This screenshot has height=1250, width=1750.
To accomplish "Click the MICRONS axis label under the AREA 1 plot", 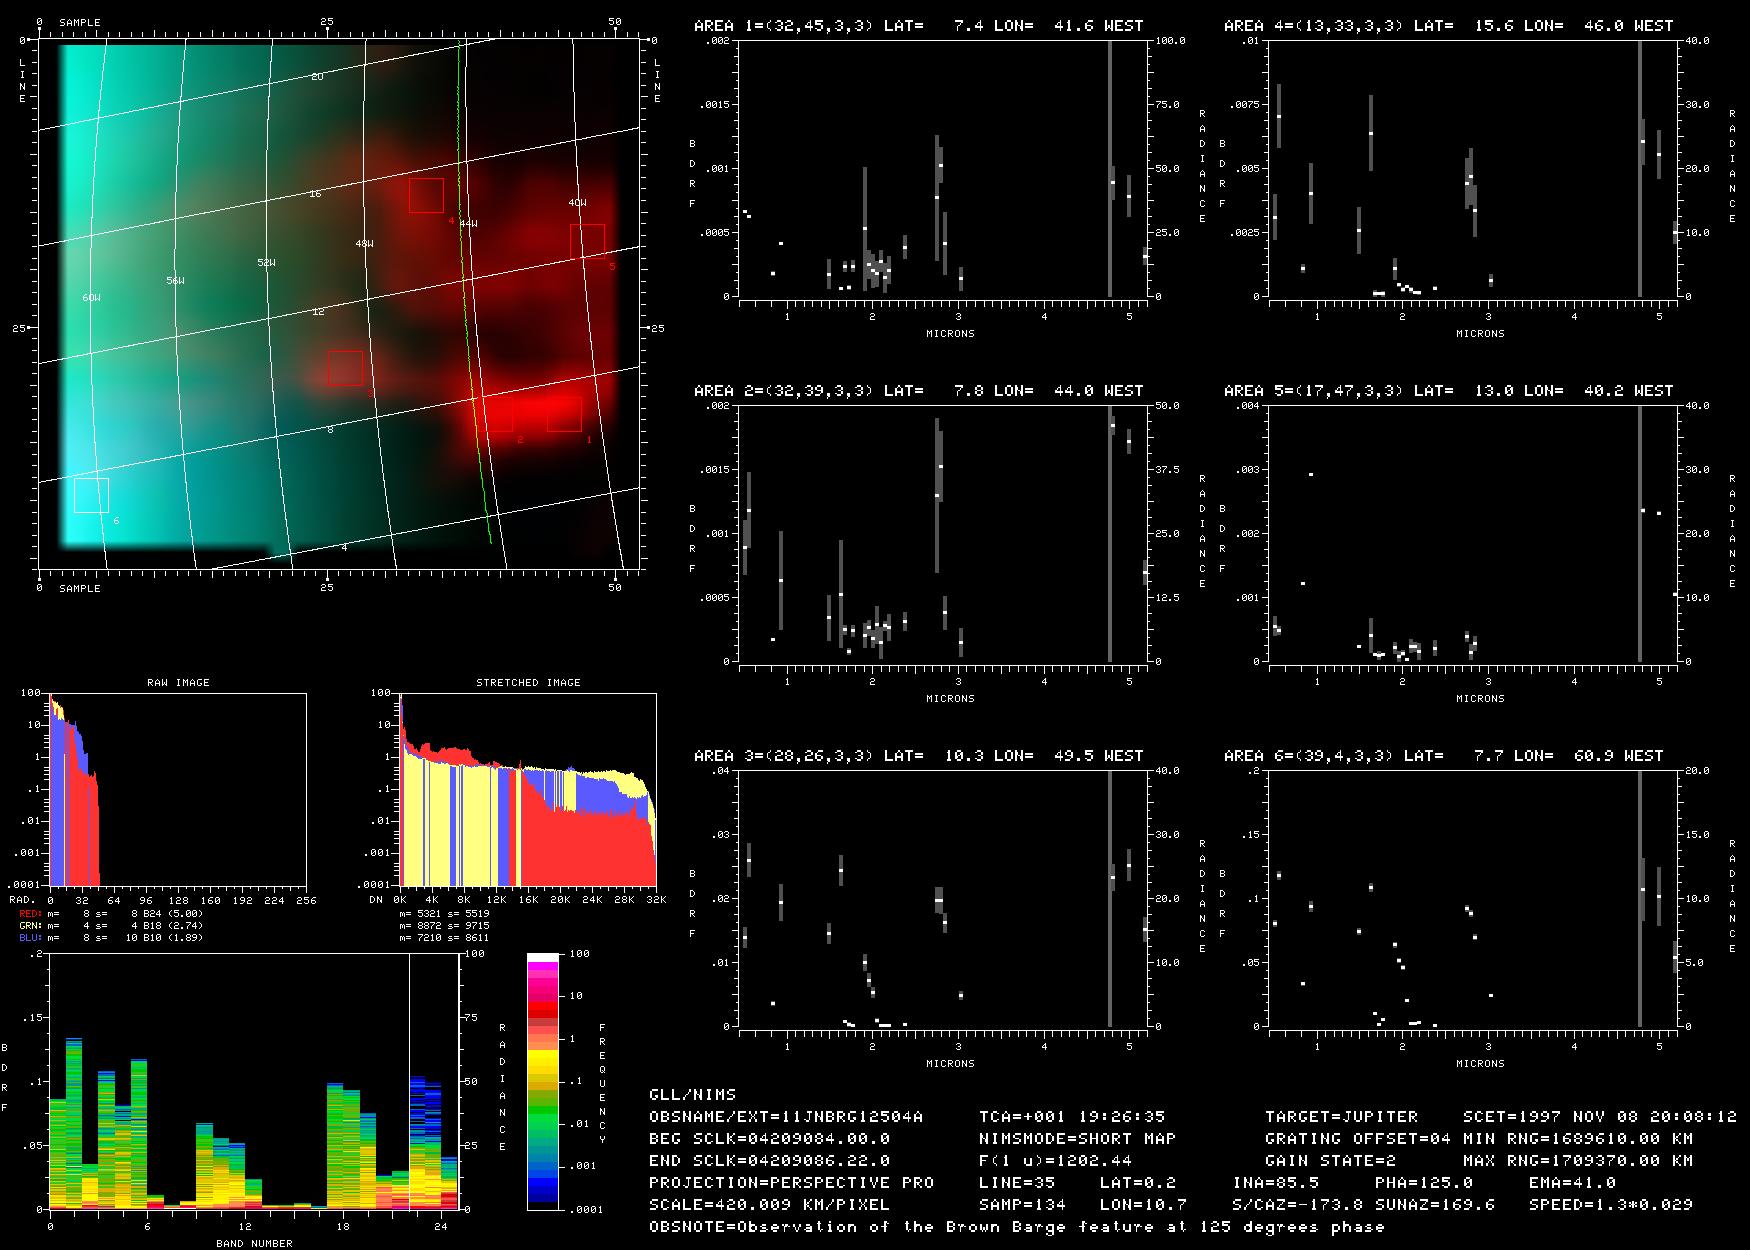I will click(950, 334).
